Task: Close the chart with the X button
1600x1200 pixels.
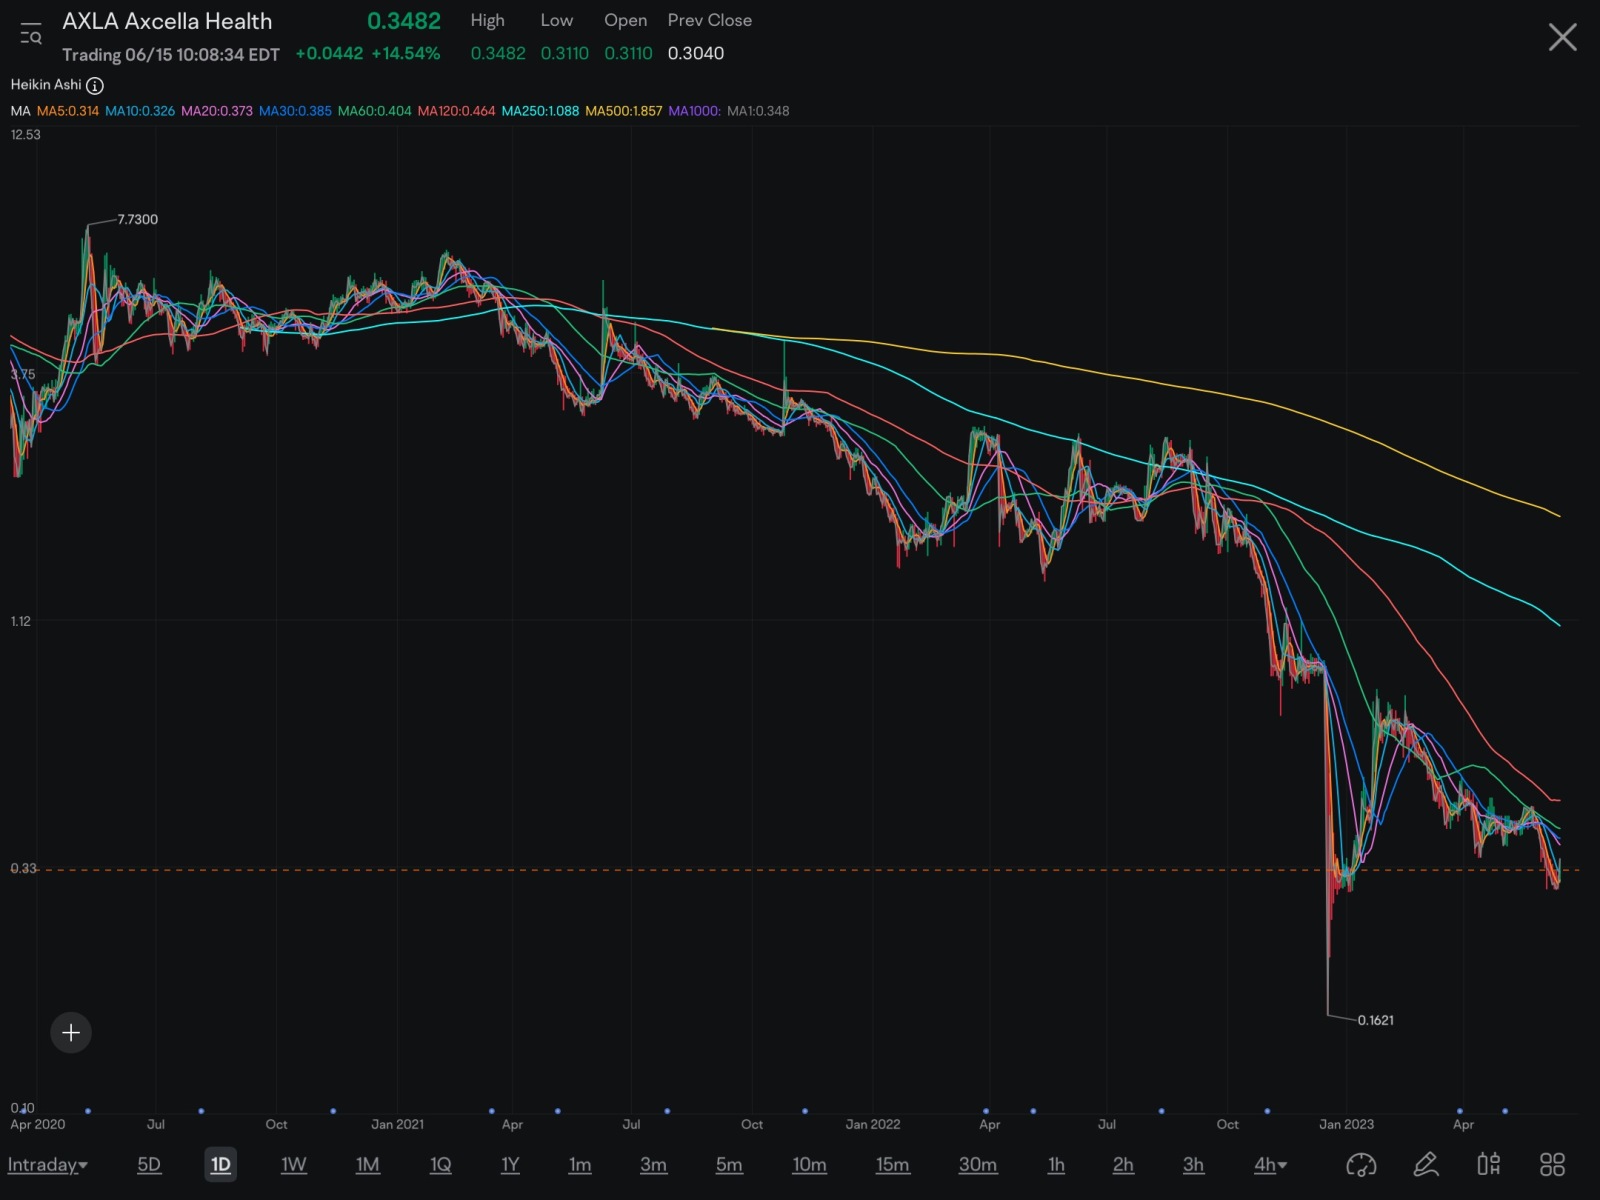Action: point(1562,38)
